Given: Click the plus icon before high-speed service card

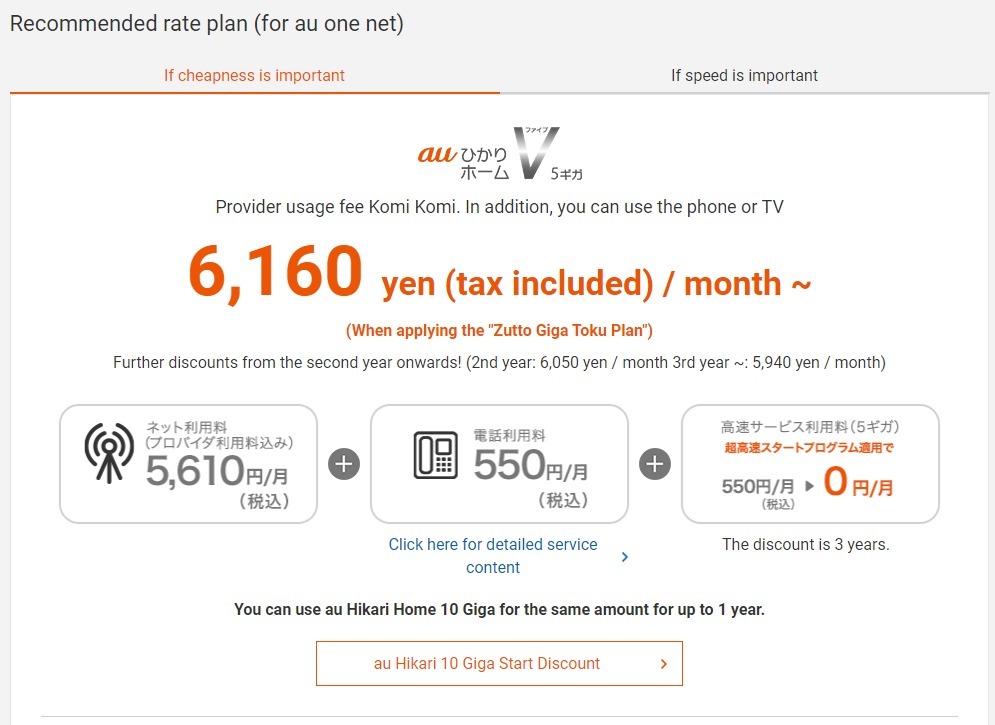Looking at the screenshot, I should click(656, 463).
